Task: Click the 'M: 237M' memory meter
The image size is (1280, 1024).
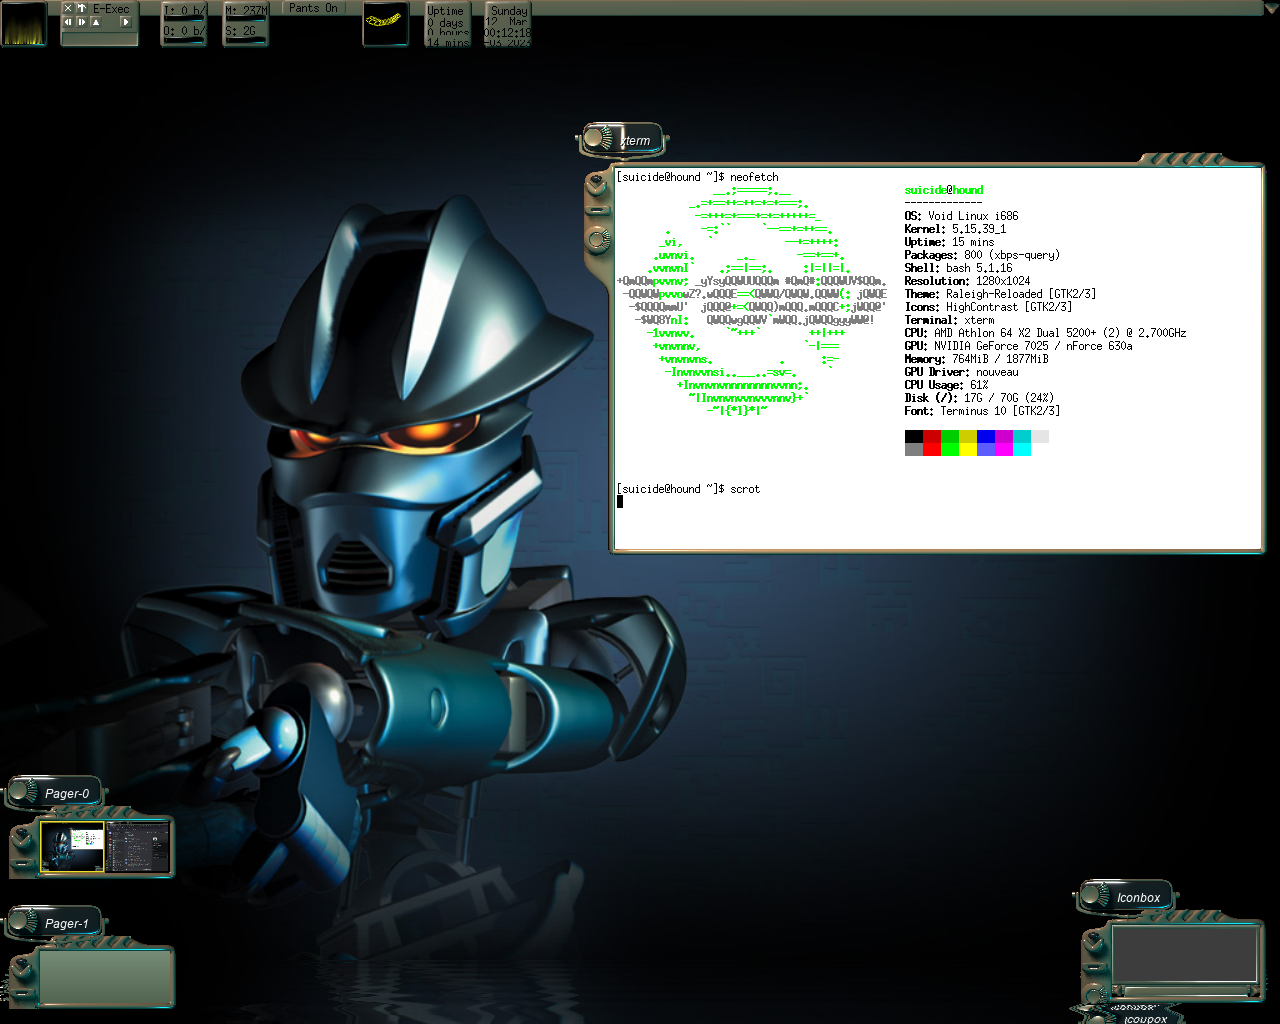Action: tap(245, 11)
